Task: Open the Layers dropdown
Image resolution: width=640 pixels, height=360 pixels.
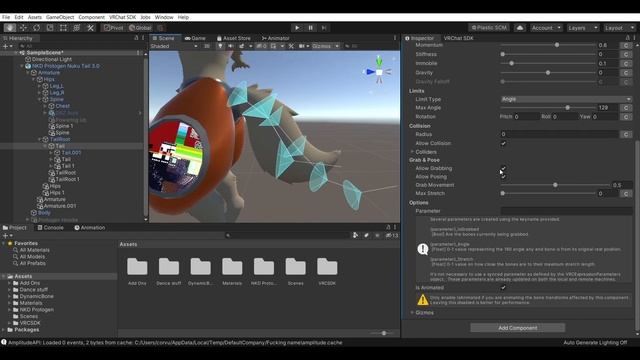Action: [x=583, y=28]
